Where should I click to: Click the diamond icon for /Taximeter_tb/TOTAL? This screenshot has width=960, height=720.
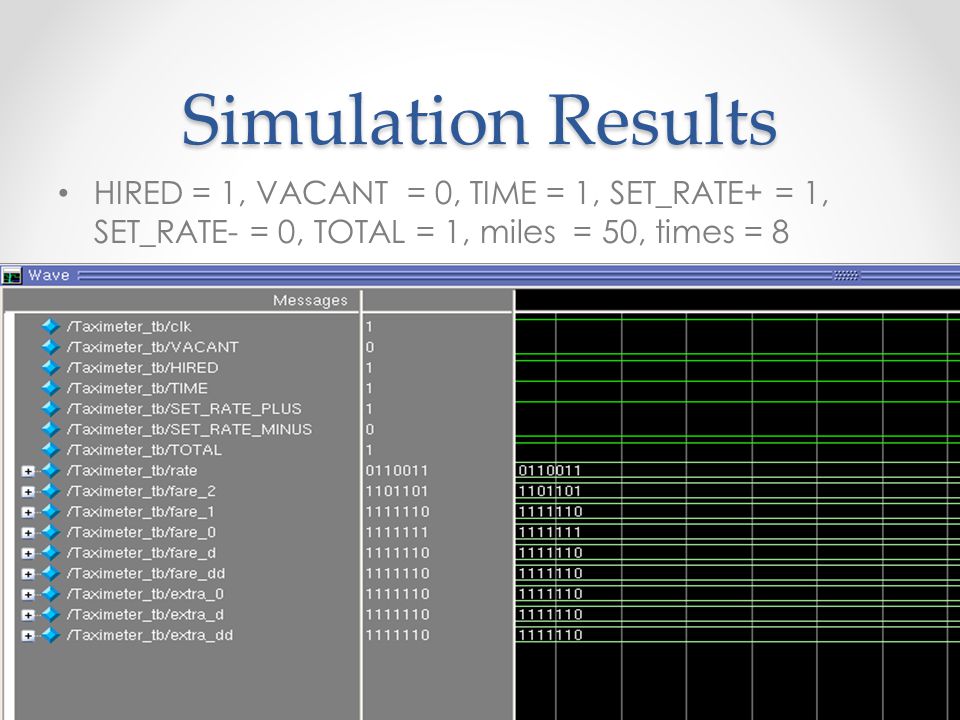(50, 449)
